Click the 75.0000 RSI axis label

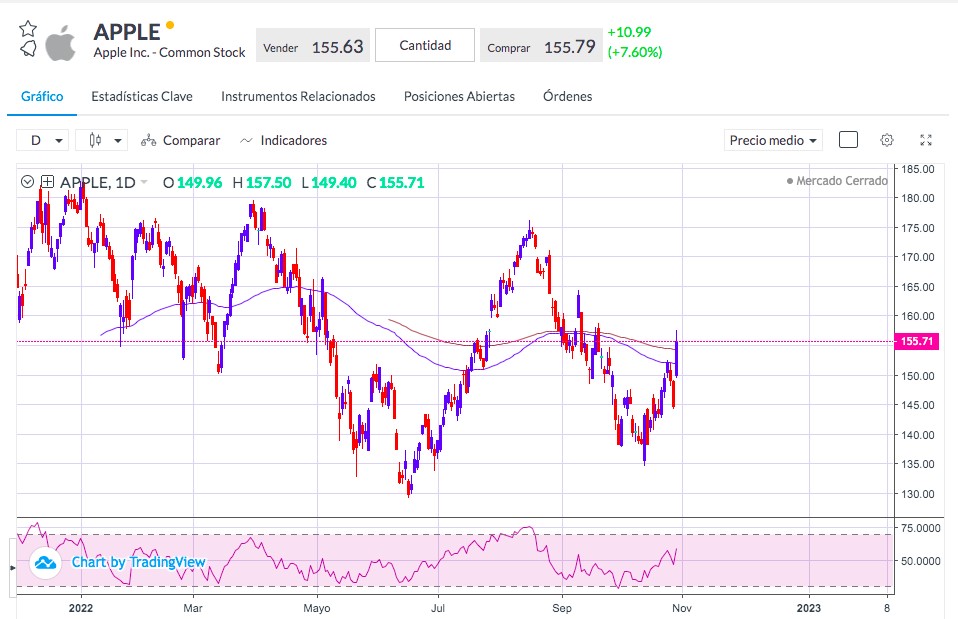920,528
